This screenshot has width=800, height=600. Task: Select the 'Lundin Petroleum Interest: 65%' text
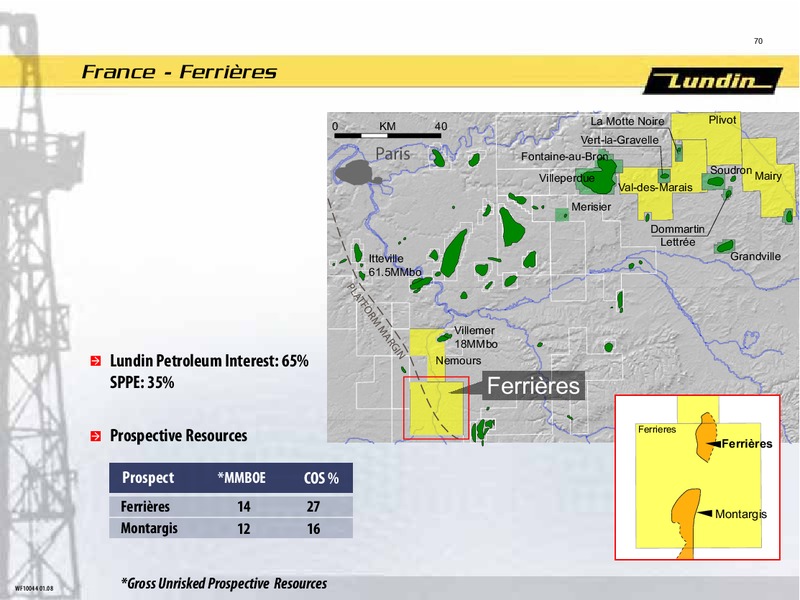point(209,361)
